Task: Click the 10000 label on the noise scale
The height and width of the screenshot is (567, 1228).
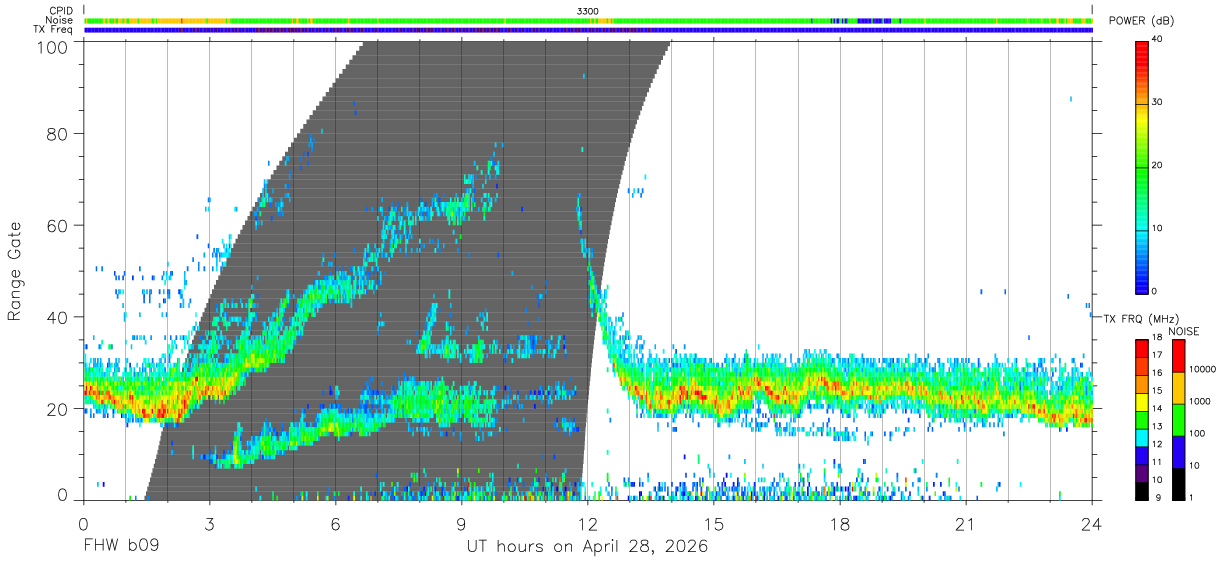Action: (x=1201, y=370)
